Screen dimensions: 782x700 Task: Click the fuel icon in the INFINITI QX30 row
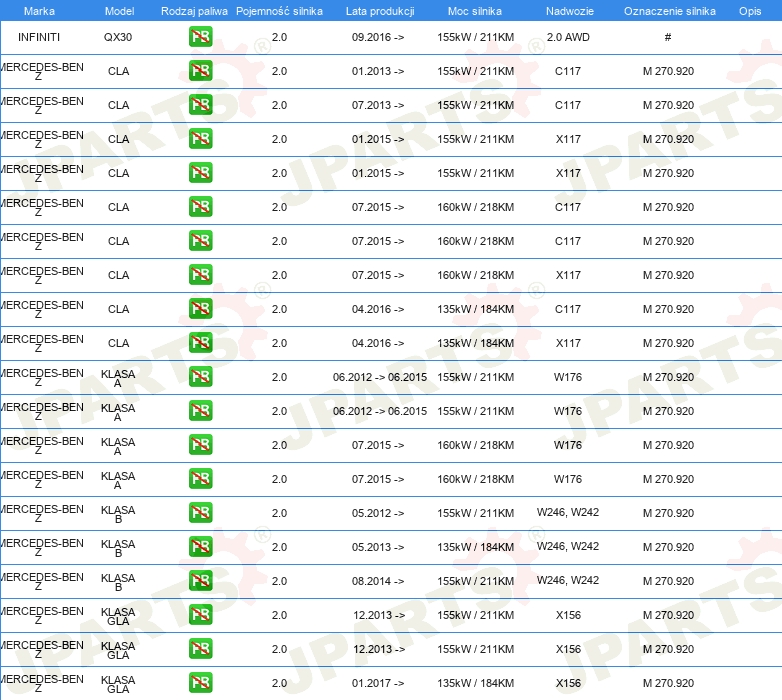click(x=200, y=37)
